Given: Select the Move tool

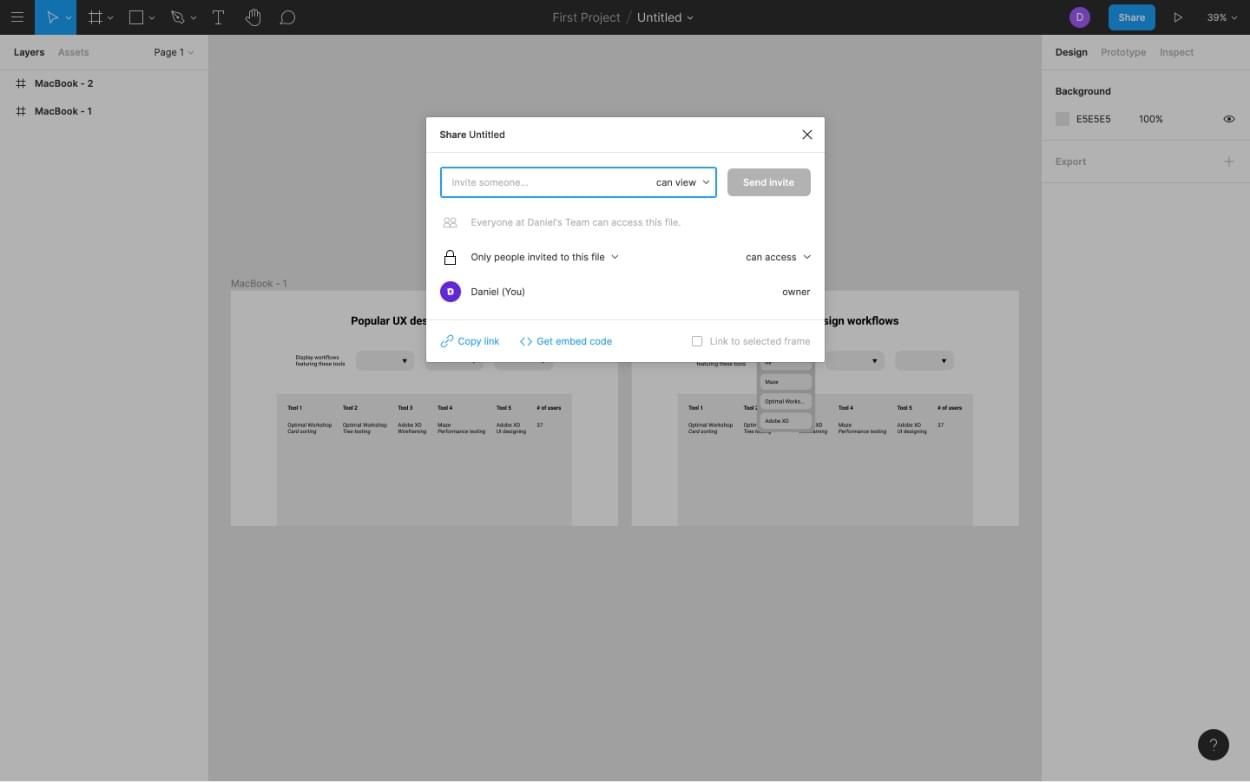Looking at the screenshot, I should point(53,17).
